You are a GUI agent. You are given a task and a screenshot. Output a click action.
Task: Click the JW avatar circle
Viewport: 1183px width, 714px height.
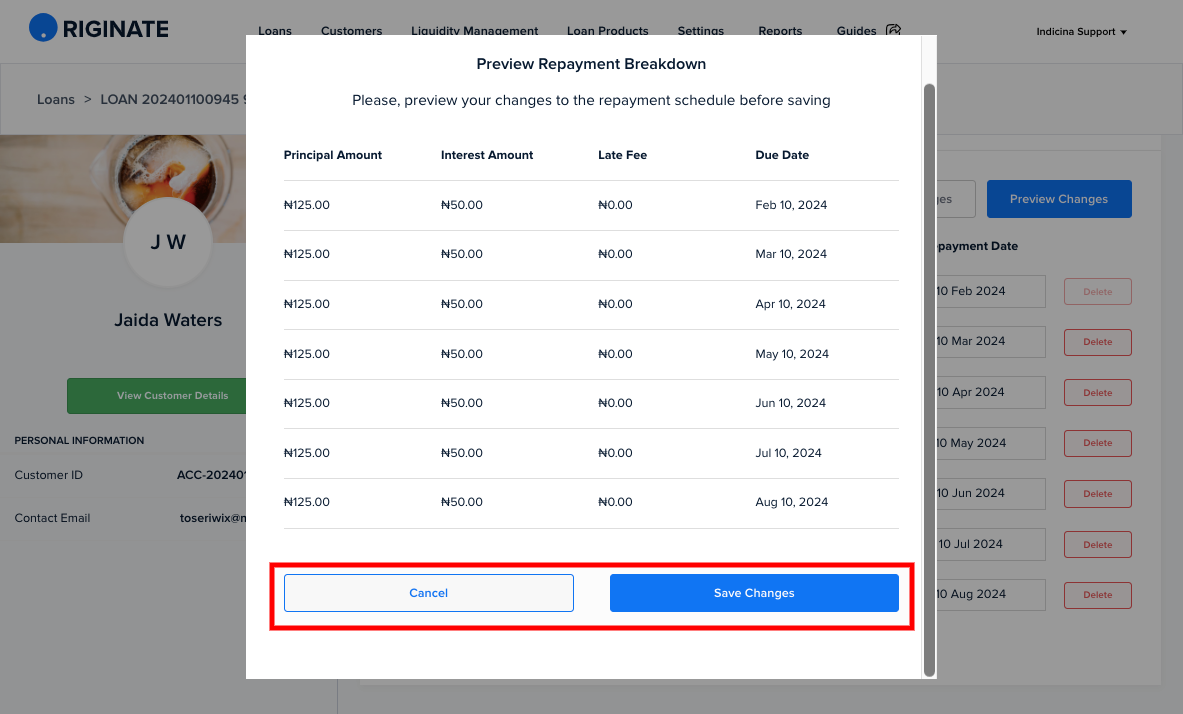tap(167, 242)
